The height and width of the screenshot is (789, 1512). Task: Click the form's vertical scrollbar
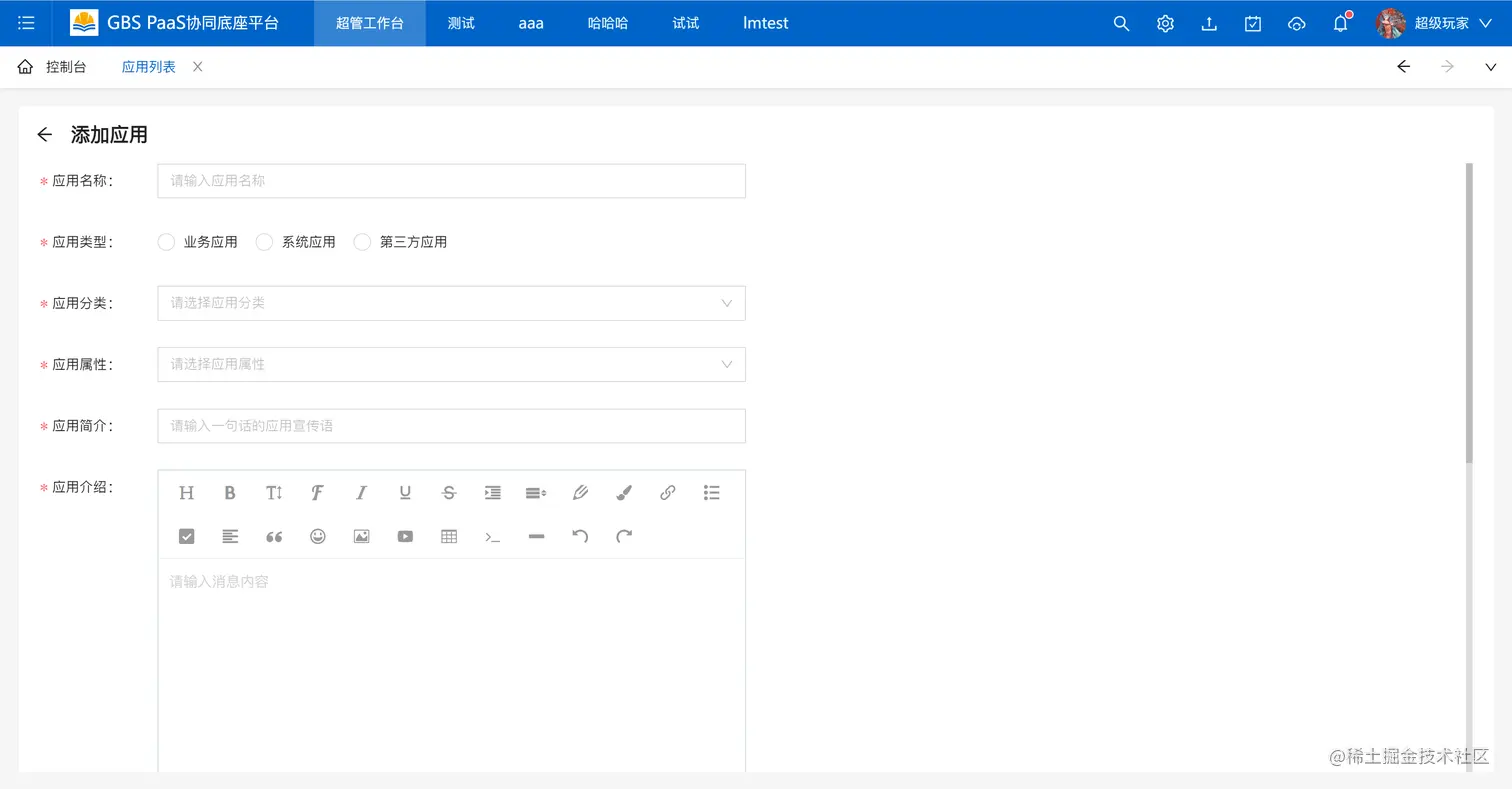click(x=1469, y=312)
